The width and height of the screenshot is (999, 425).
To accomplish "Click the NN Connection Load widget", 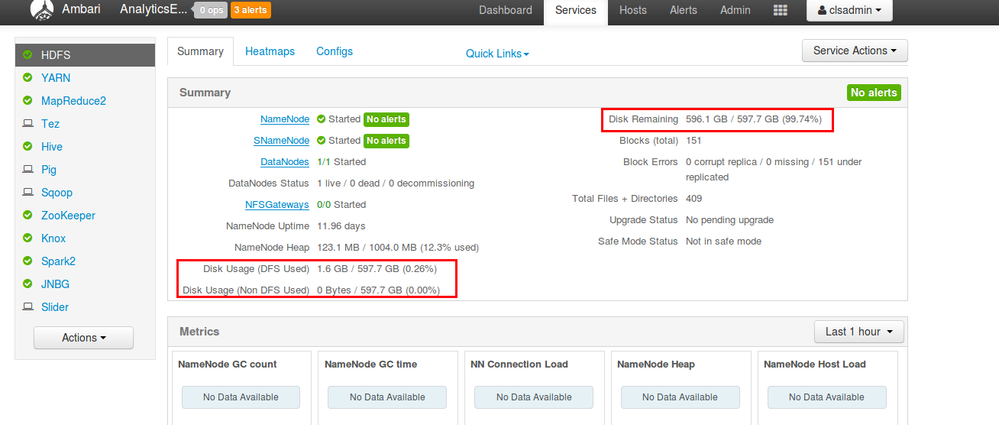I will click(534, 387).
